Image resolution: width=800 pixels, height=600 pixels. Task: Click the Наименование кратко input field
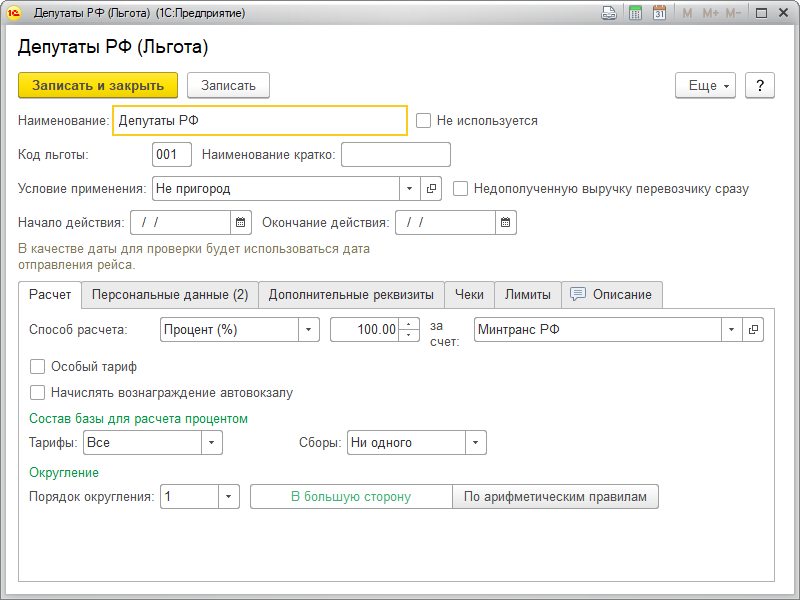tap(396, 155)
